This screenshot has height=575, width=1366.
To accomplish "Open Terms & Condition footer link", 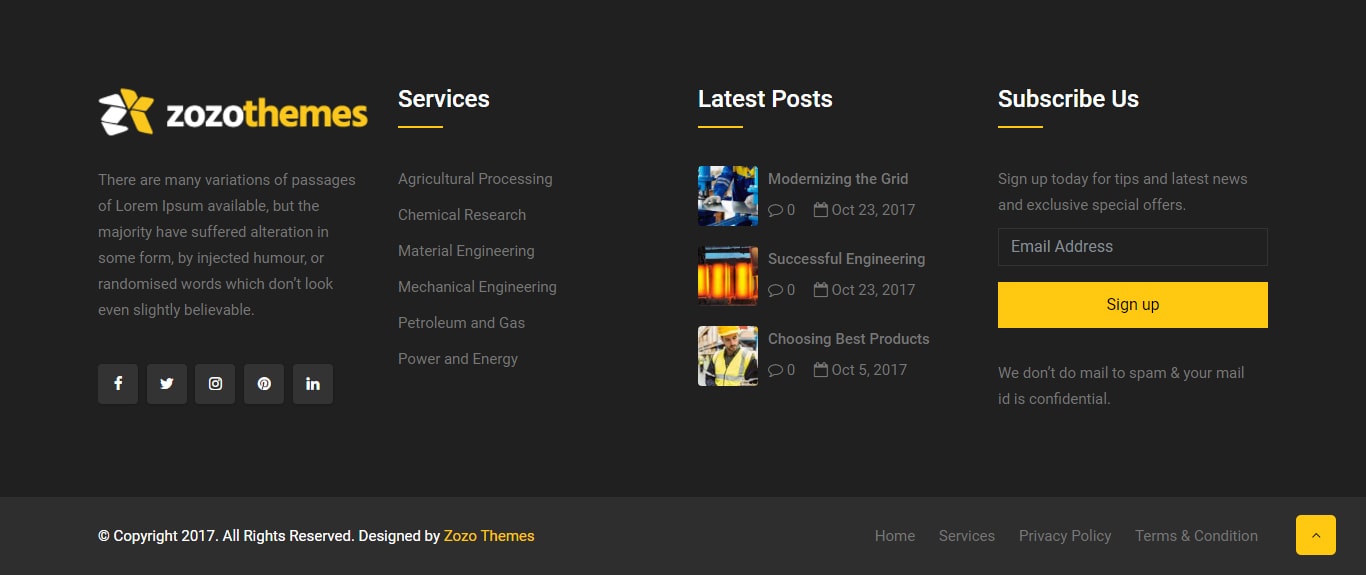I will pos(1196,536).
